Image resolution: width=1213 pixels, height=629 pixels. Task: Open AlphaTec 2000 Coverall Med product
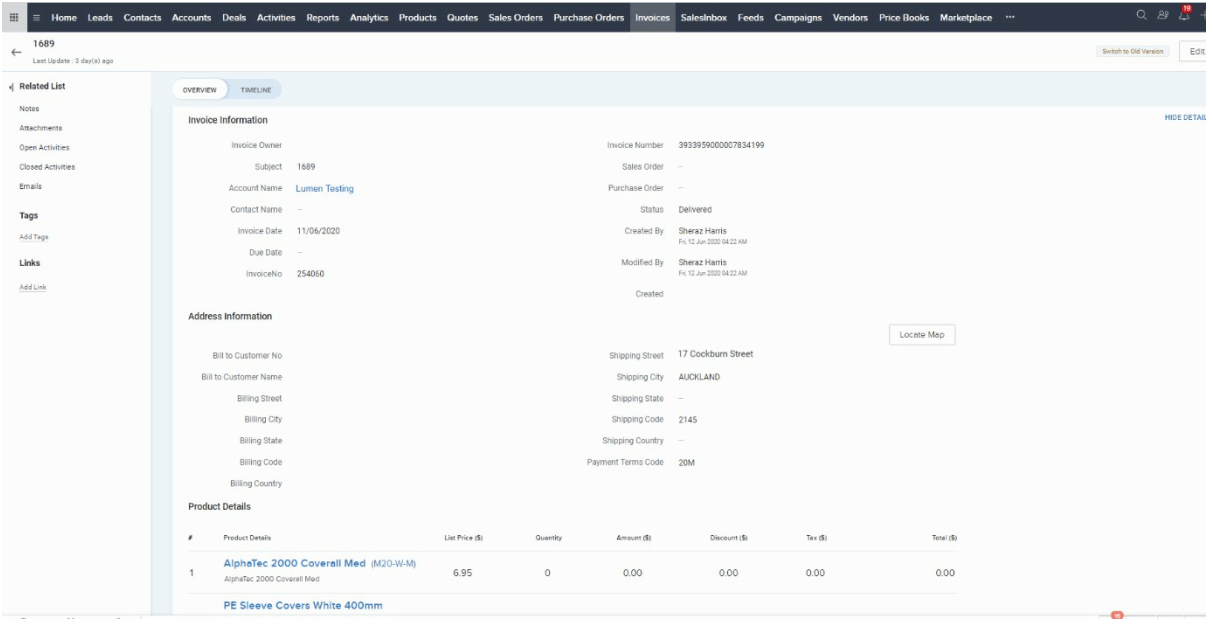[295, 564]
